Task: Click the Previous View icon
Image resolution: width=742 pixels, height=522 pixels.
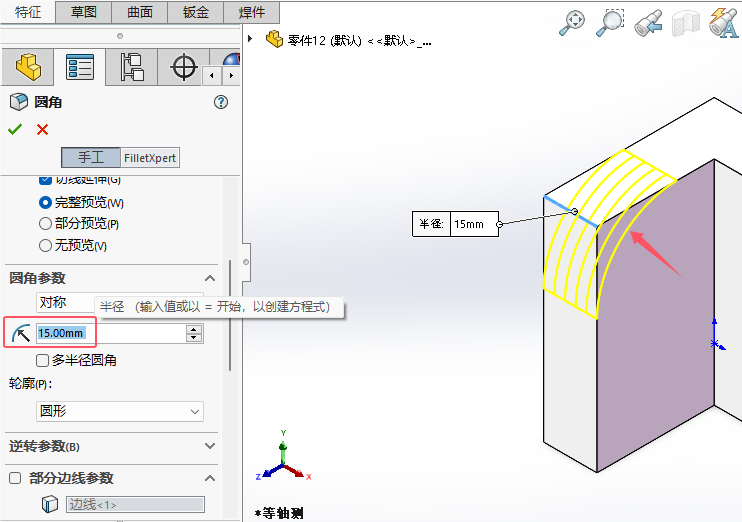Action: [x=648, y=22]
